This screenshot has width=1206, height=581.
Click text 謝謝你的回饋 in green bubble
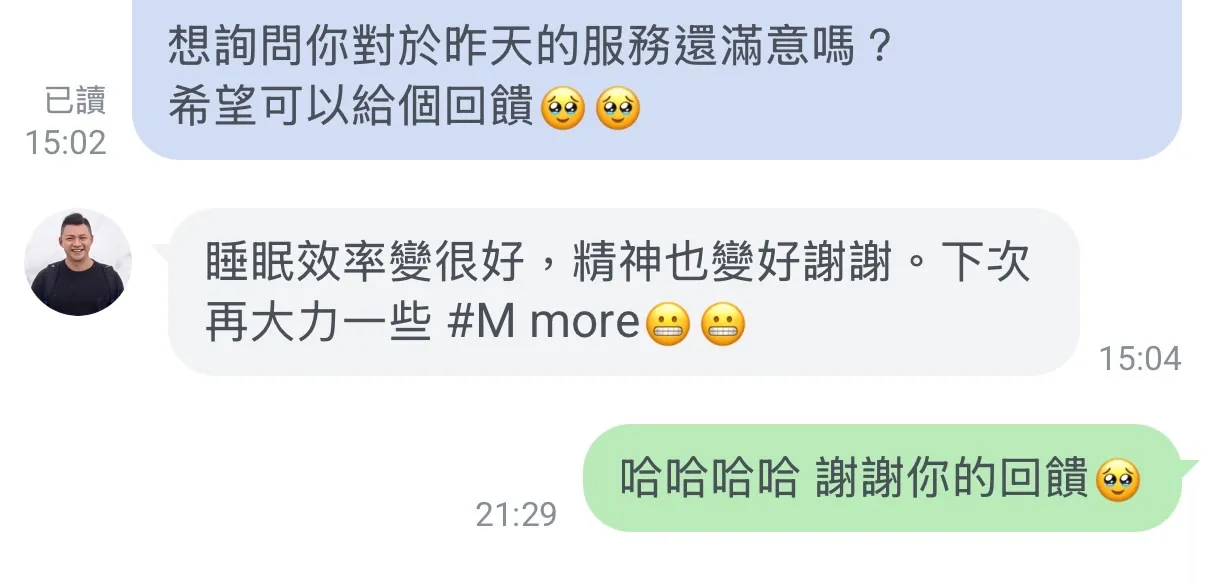[953, 480]
